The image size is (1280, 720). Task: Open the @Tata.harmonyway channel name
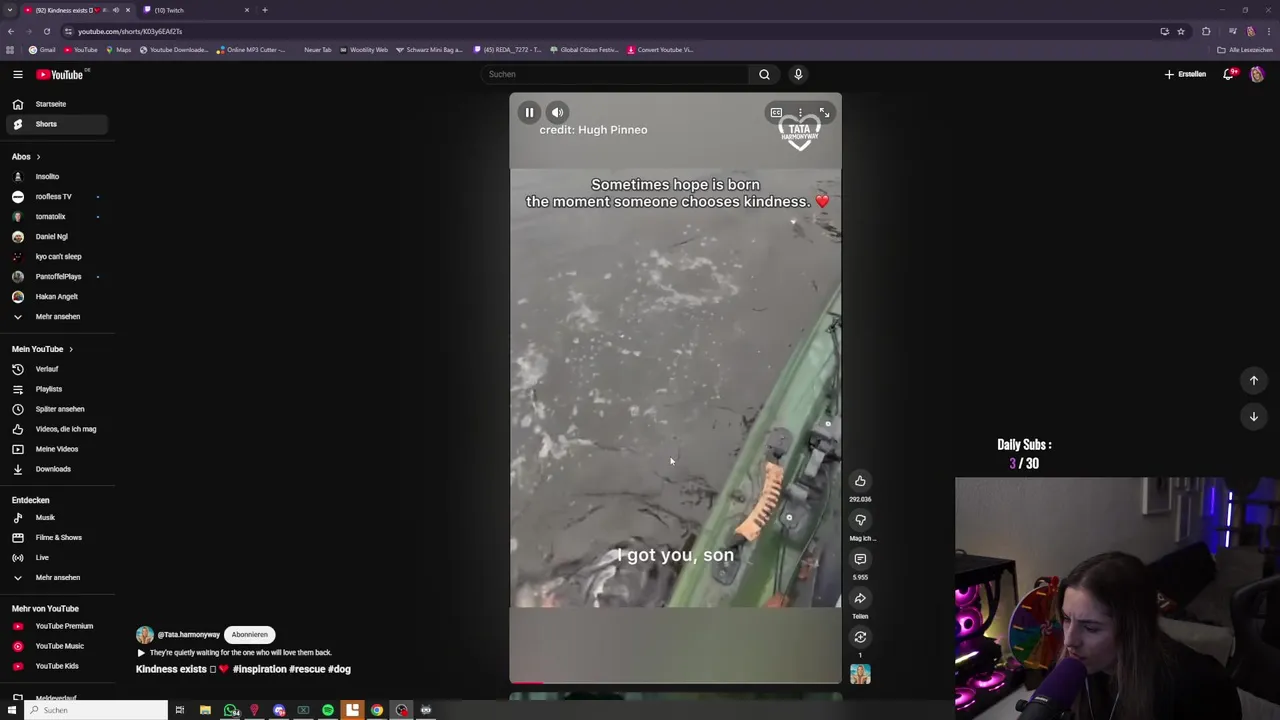click(x=189, y=635)
